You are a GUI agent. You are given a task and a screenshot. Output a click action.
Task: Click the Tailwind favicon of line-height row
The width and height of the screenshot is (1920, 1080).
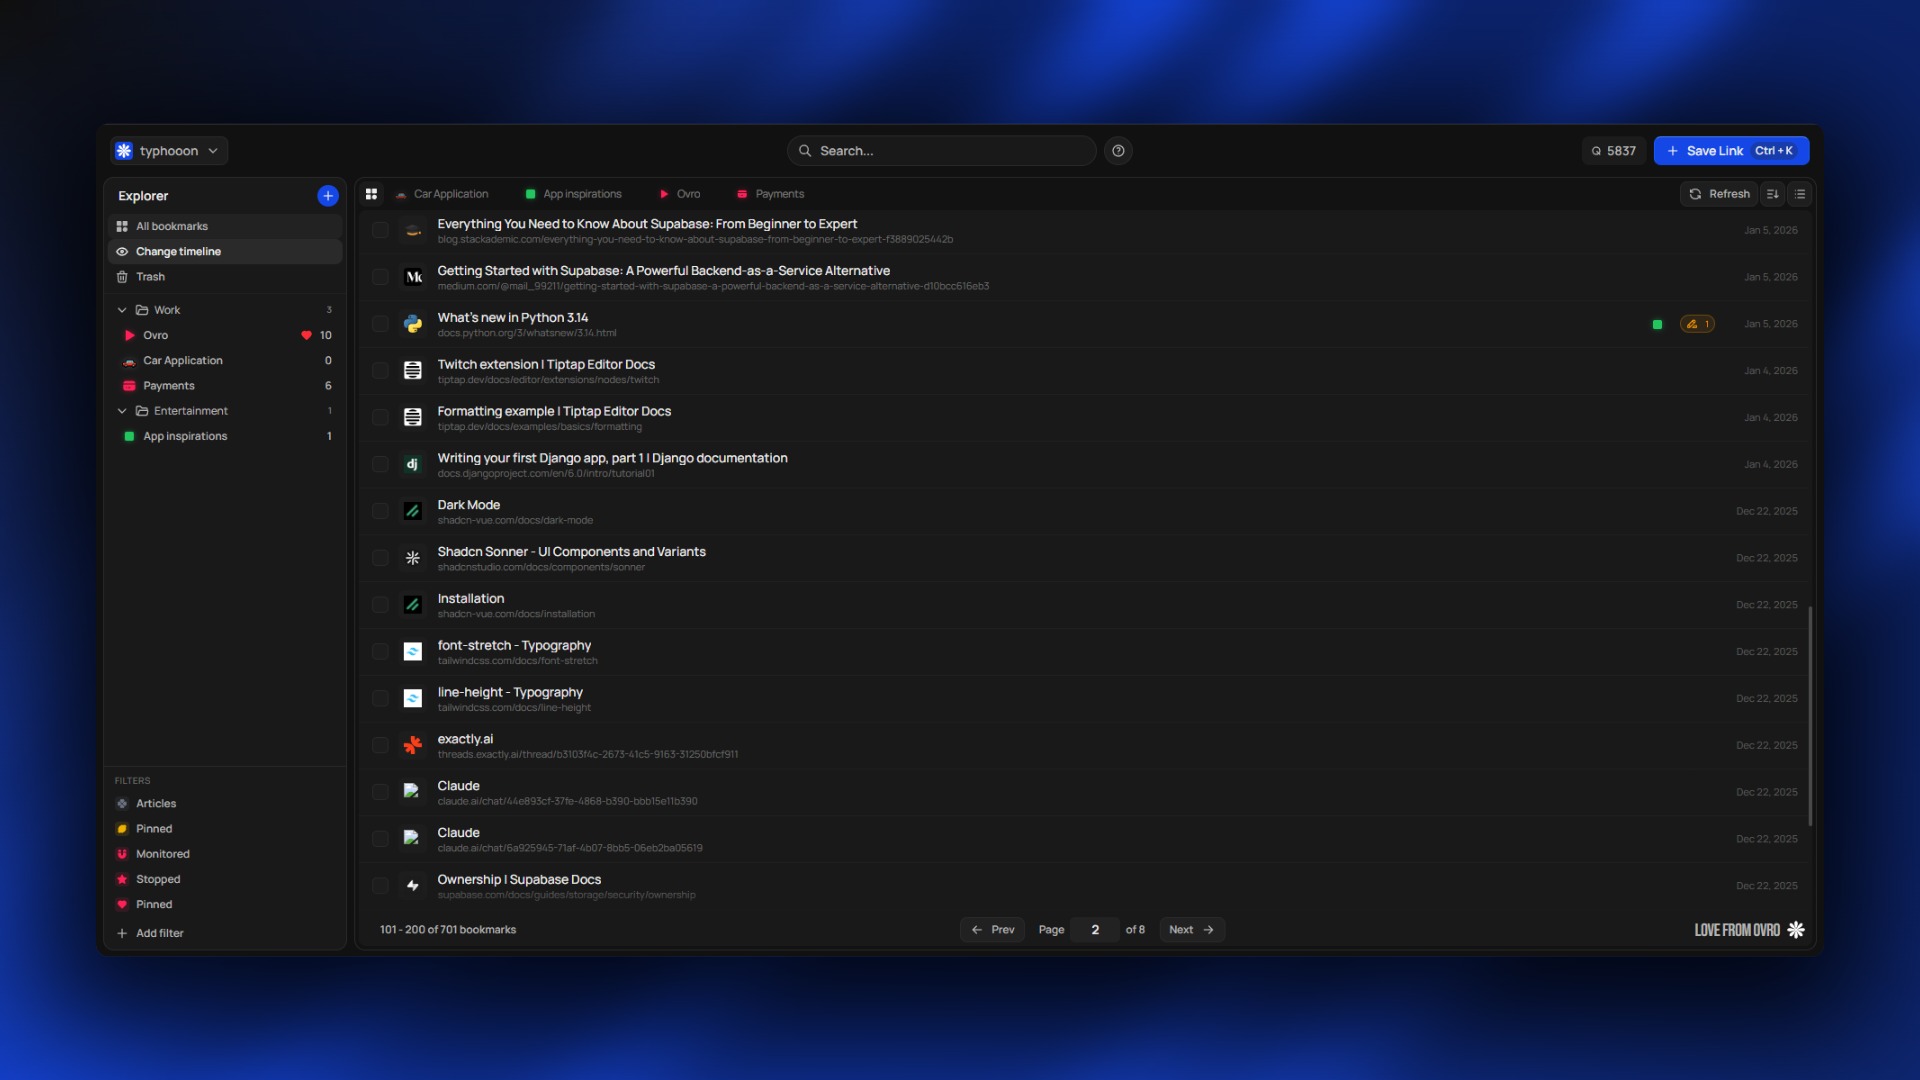412,698
